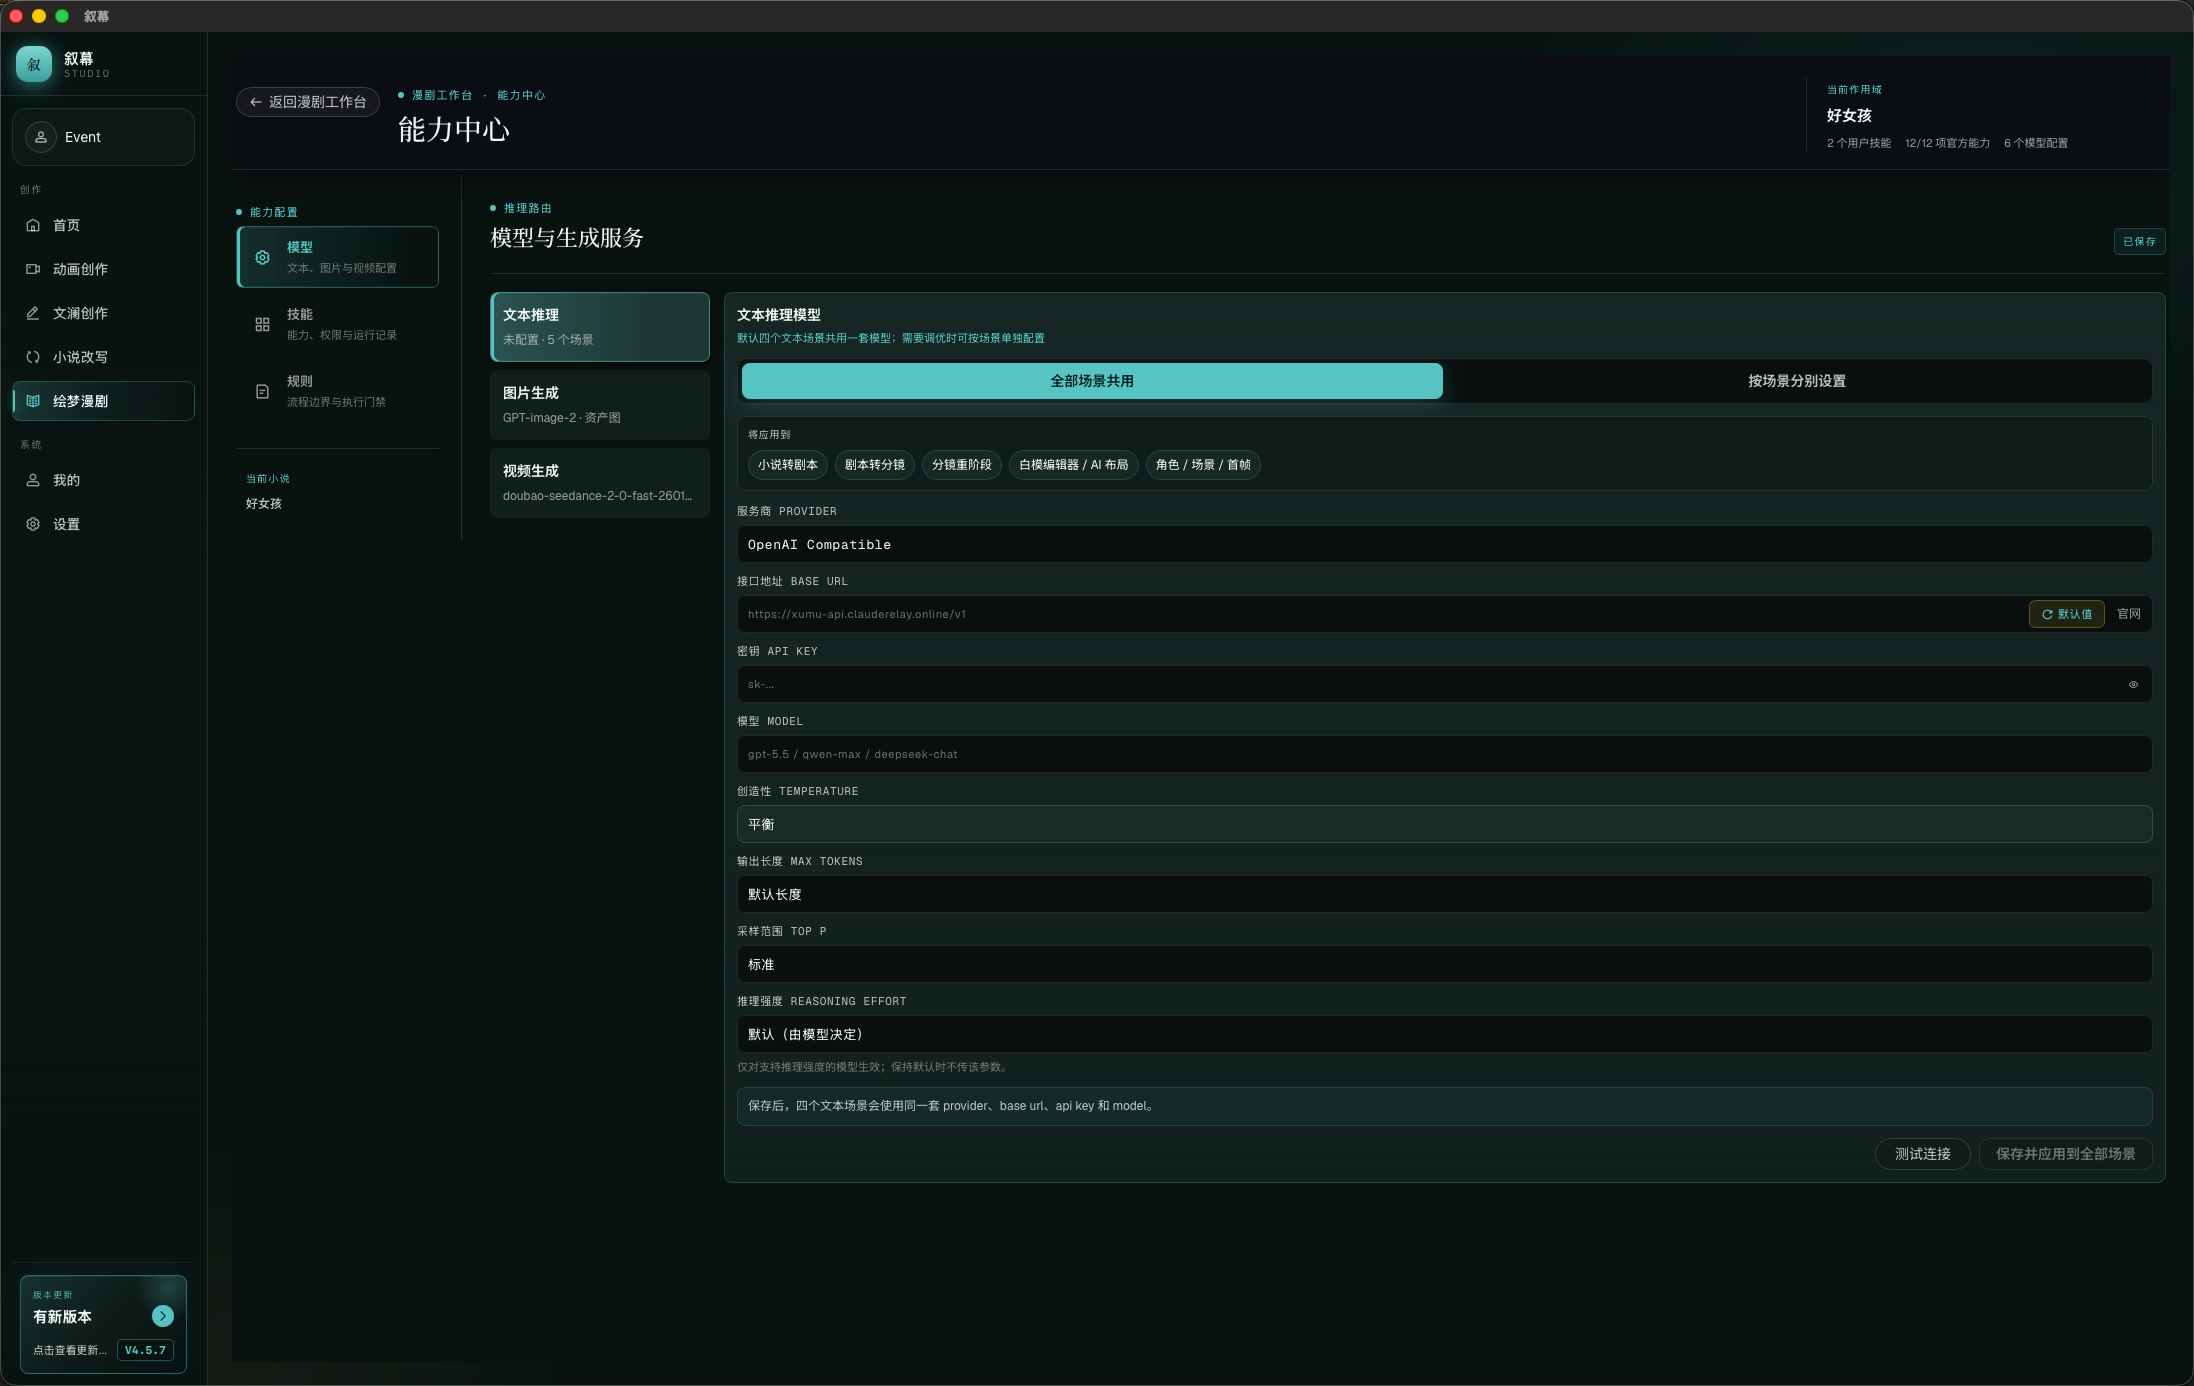
Task: Open the 采样范围 Top P dropdown
Action: point(1444,964)
